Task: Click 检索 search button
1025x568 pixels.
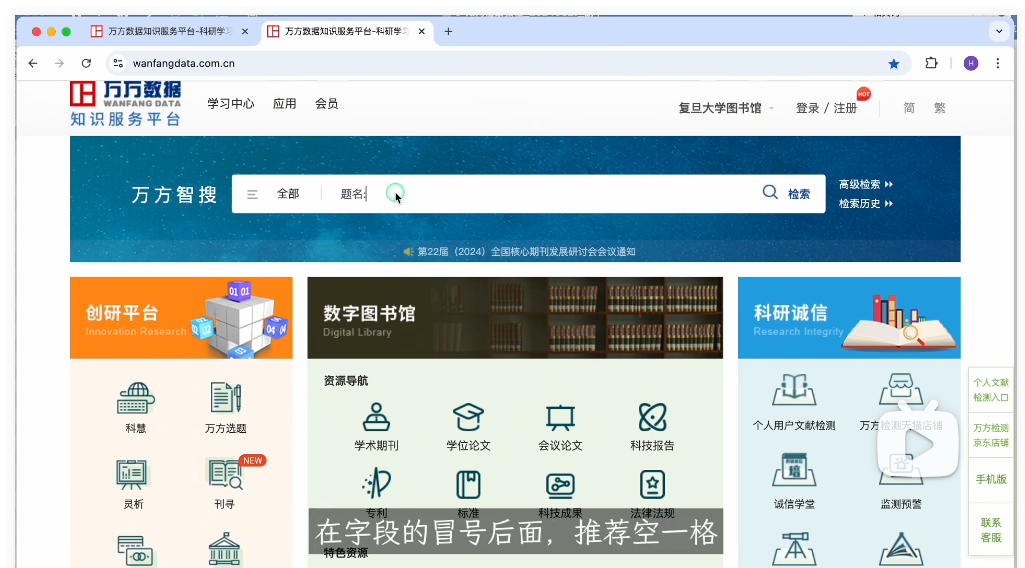Action: [x=798, y=193]
